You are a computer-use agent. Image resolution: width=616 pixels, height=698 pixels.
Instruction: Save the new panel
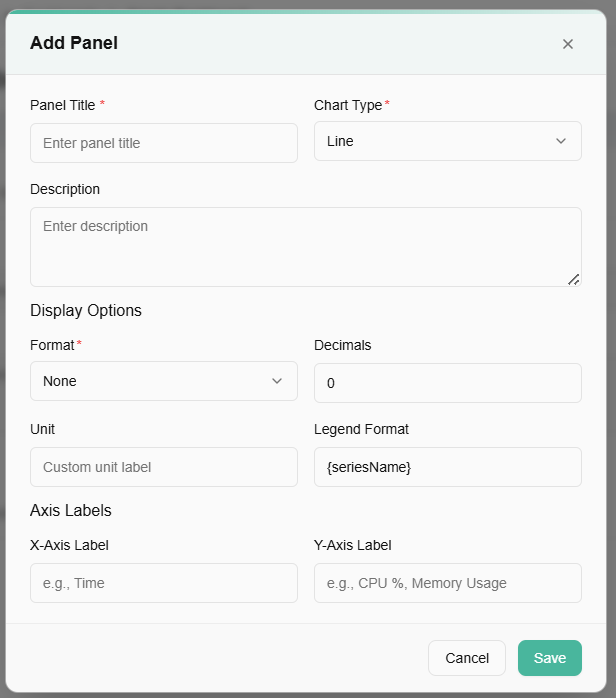pos(549,658)
